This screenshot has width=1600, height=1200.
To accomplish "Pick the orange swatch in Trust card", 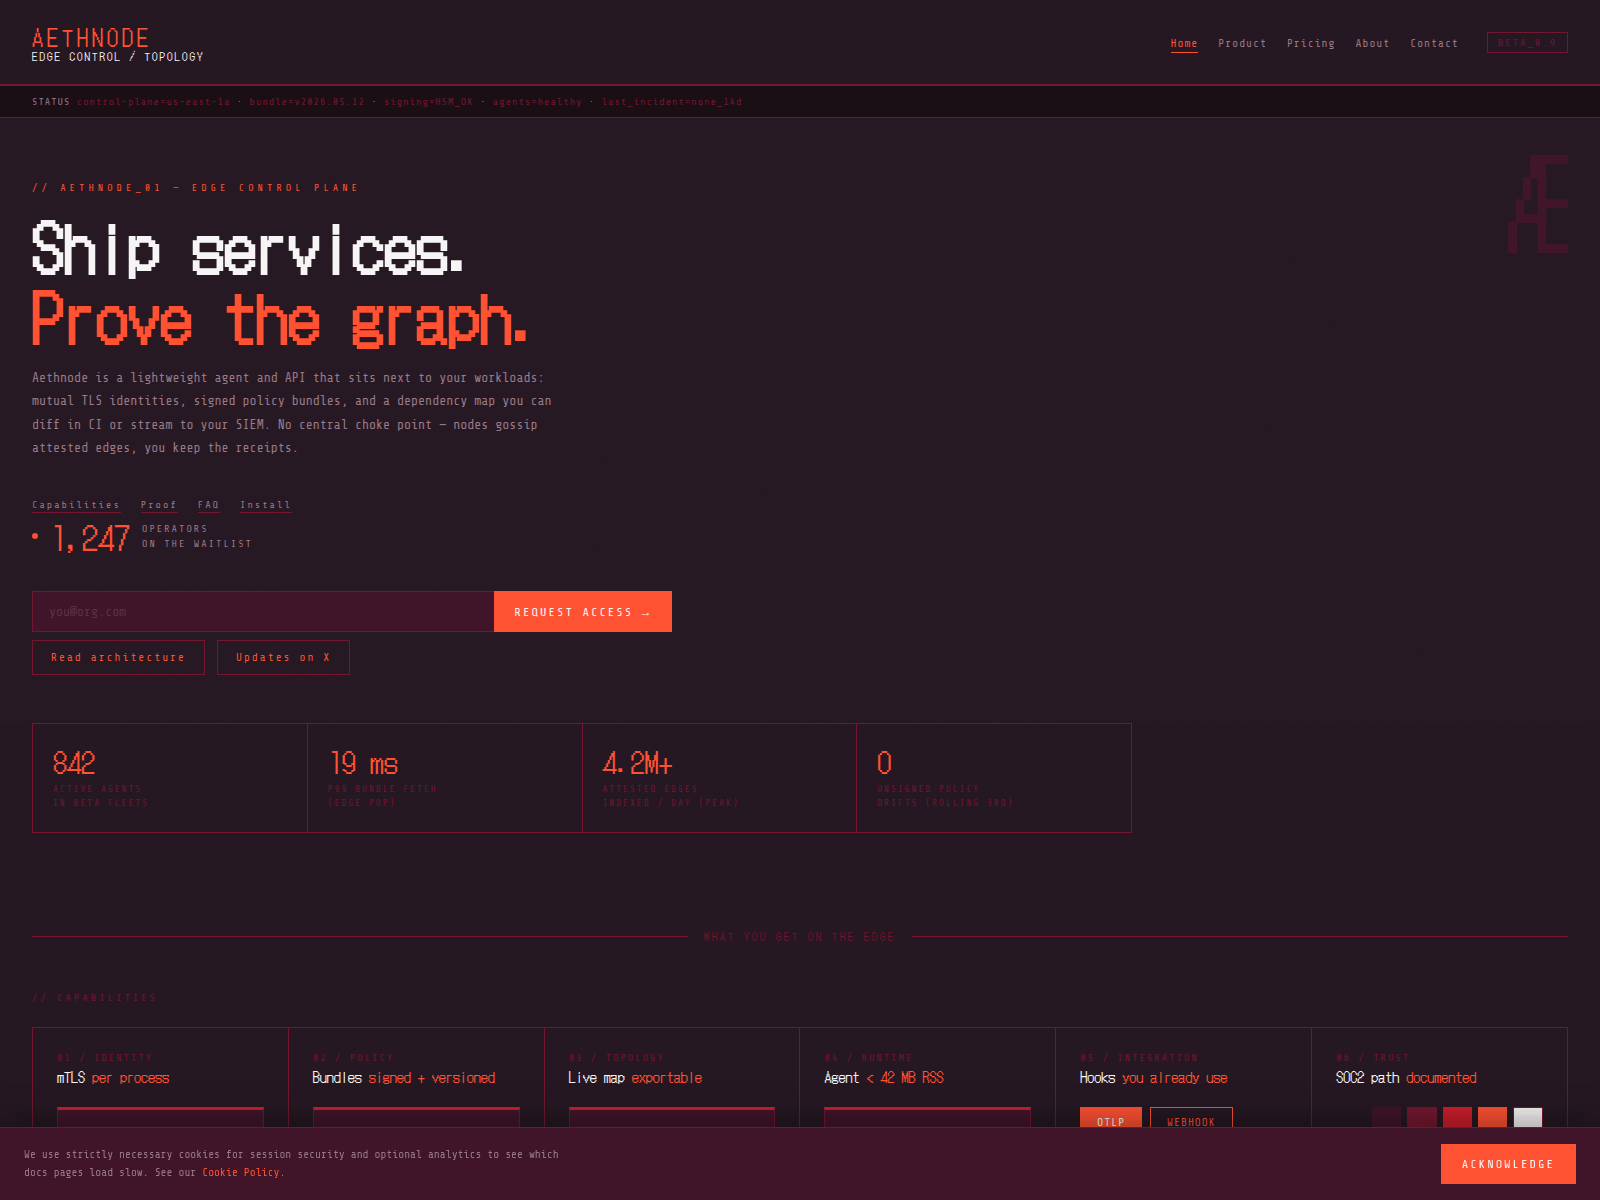I will coord(1492,1118).
